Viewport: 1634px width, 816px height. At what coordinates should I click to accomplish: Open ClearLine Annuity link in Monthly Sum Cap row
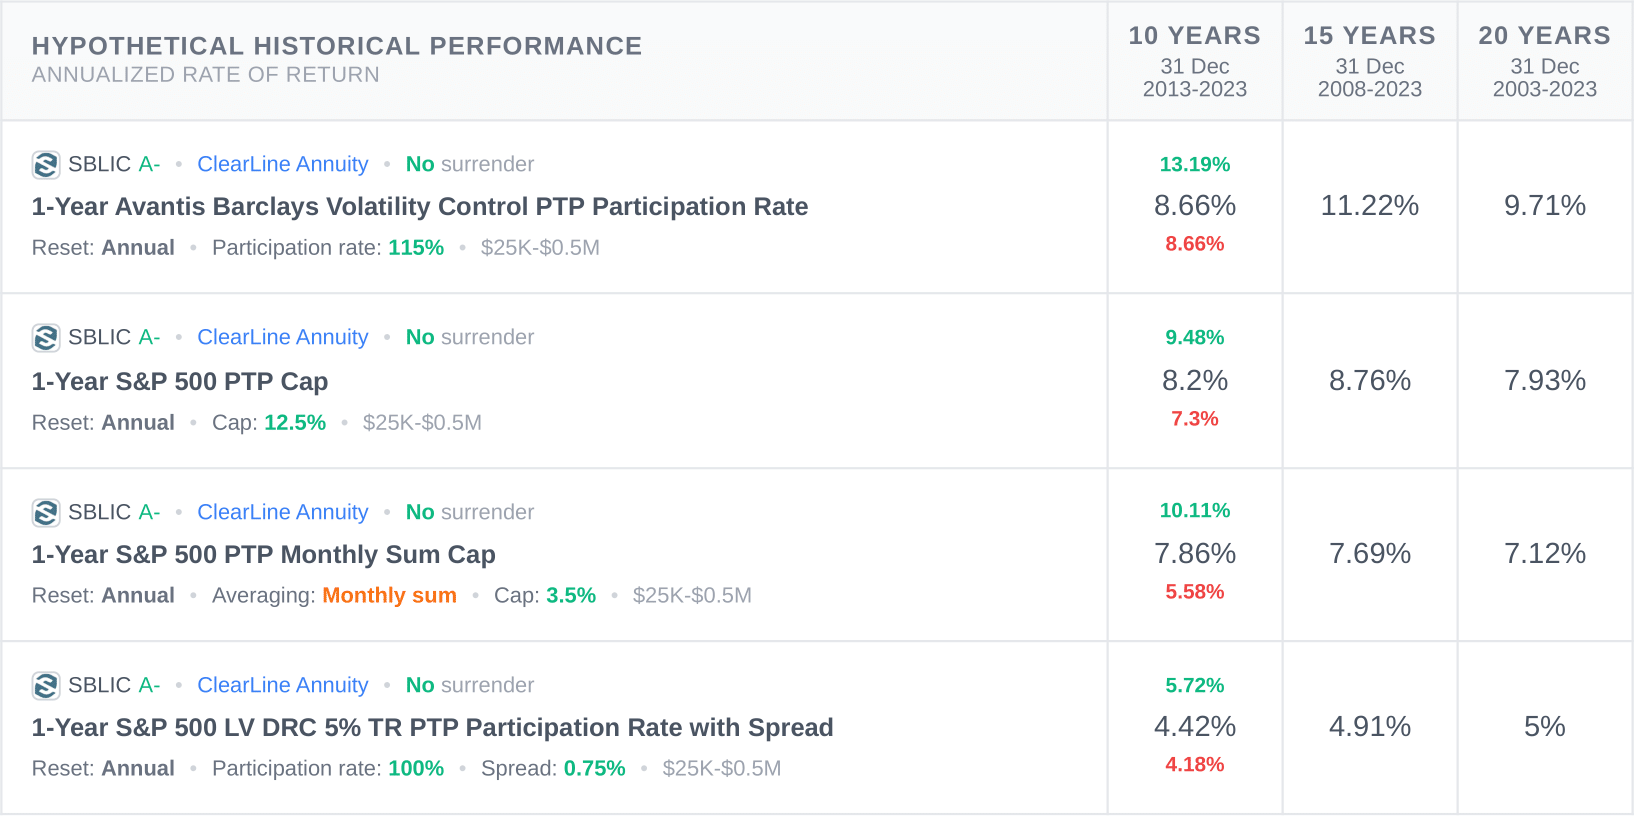[282, 513]
